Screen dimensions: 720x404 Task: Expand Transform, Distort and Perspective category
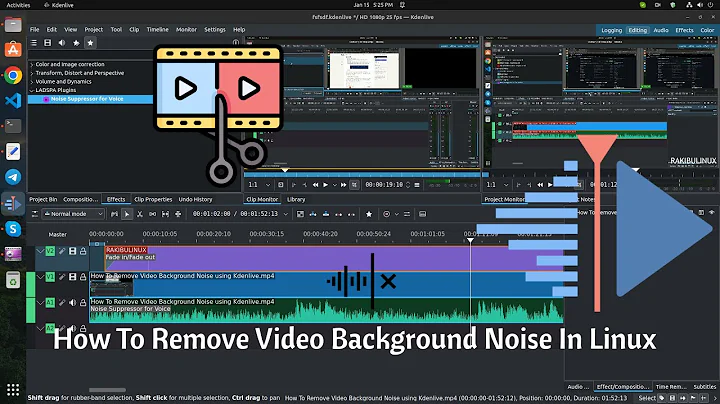pyautogui.click(x=32, y=73)
